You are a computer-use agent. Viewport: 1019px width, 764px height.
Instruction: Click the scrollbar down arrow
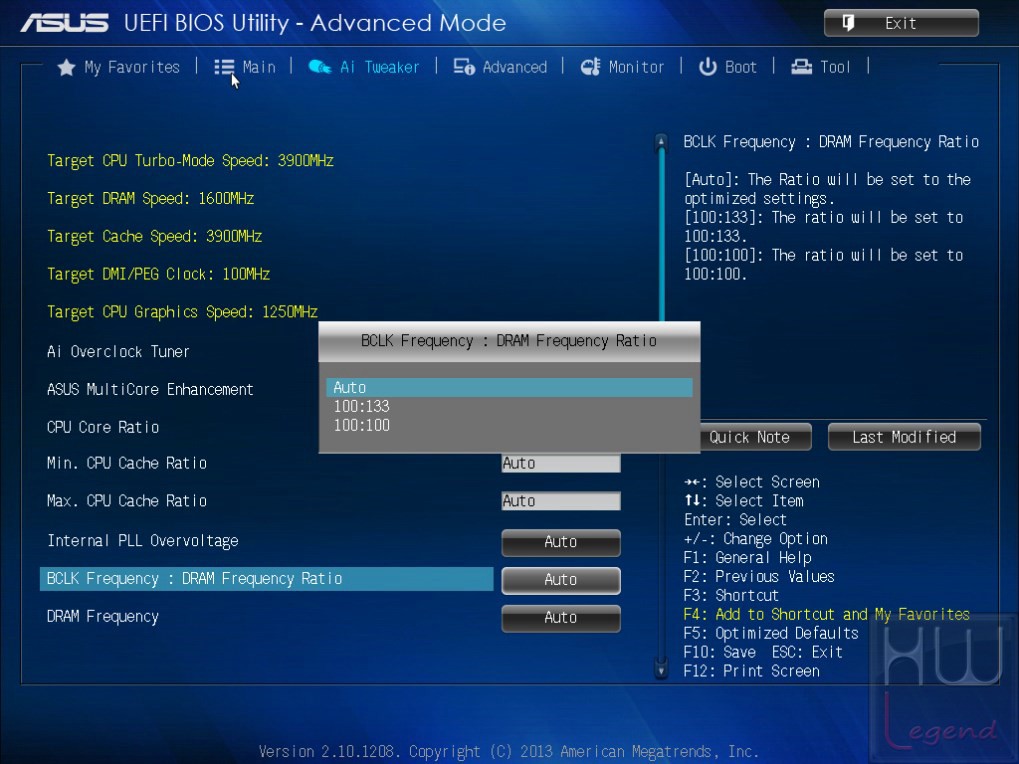tap(661, 670)
